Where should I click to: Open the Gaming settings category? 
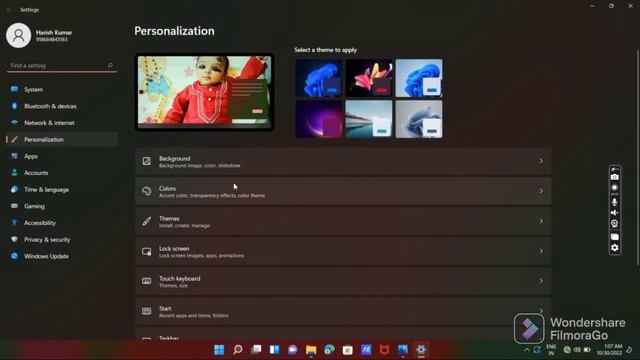(62, 206)
